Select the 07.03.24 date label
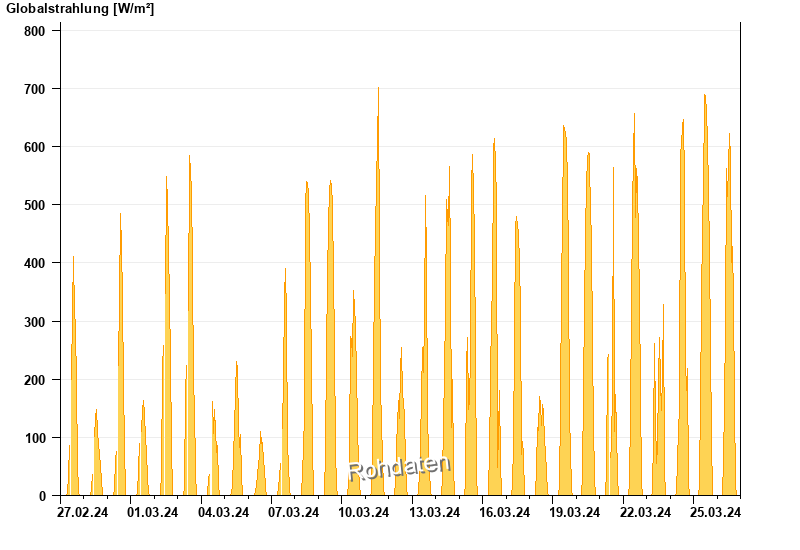 pos(294,512)
